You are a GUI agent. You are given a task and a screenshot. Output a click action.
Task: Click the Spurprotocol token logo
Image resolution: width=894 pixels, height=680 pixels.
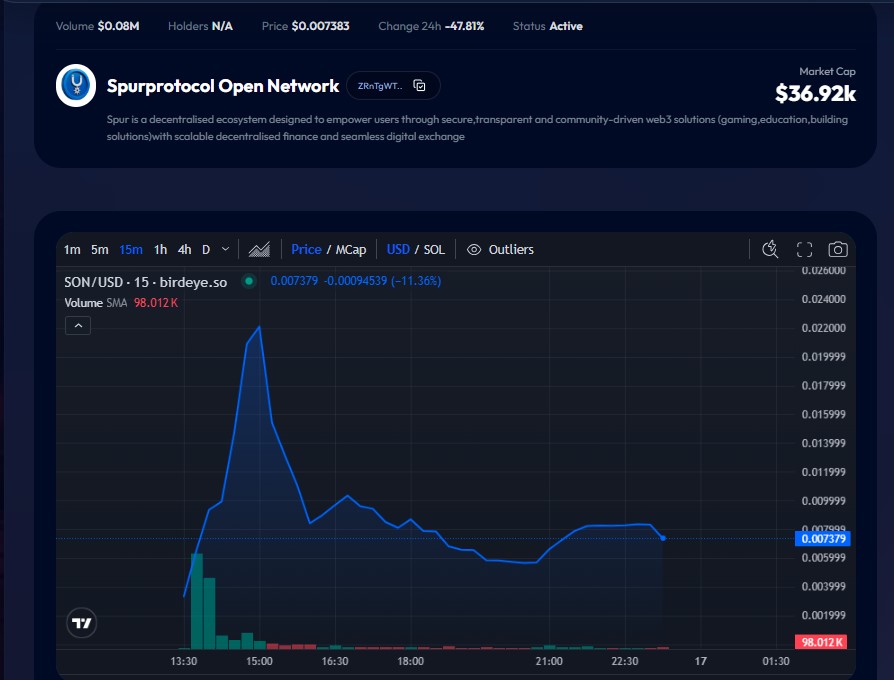[75, 87]
